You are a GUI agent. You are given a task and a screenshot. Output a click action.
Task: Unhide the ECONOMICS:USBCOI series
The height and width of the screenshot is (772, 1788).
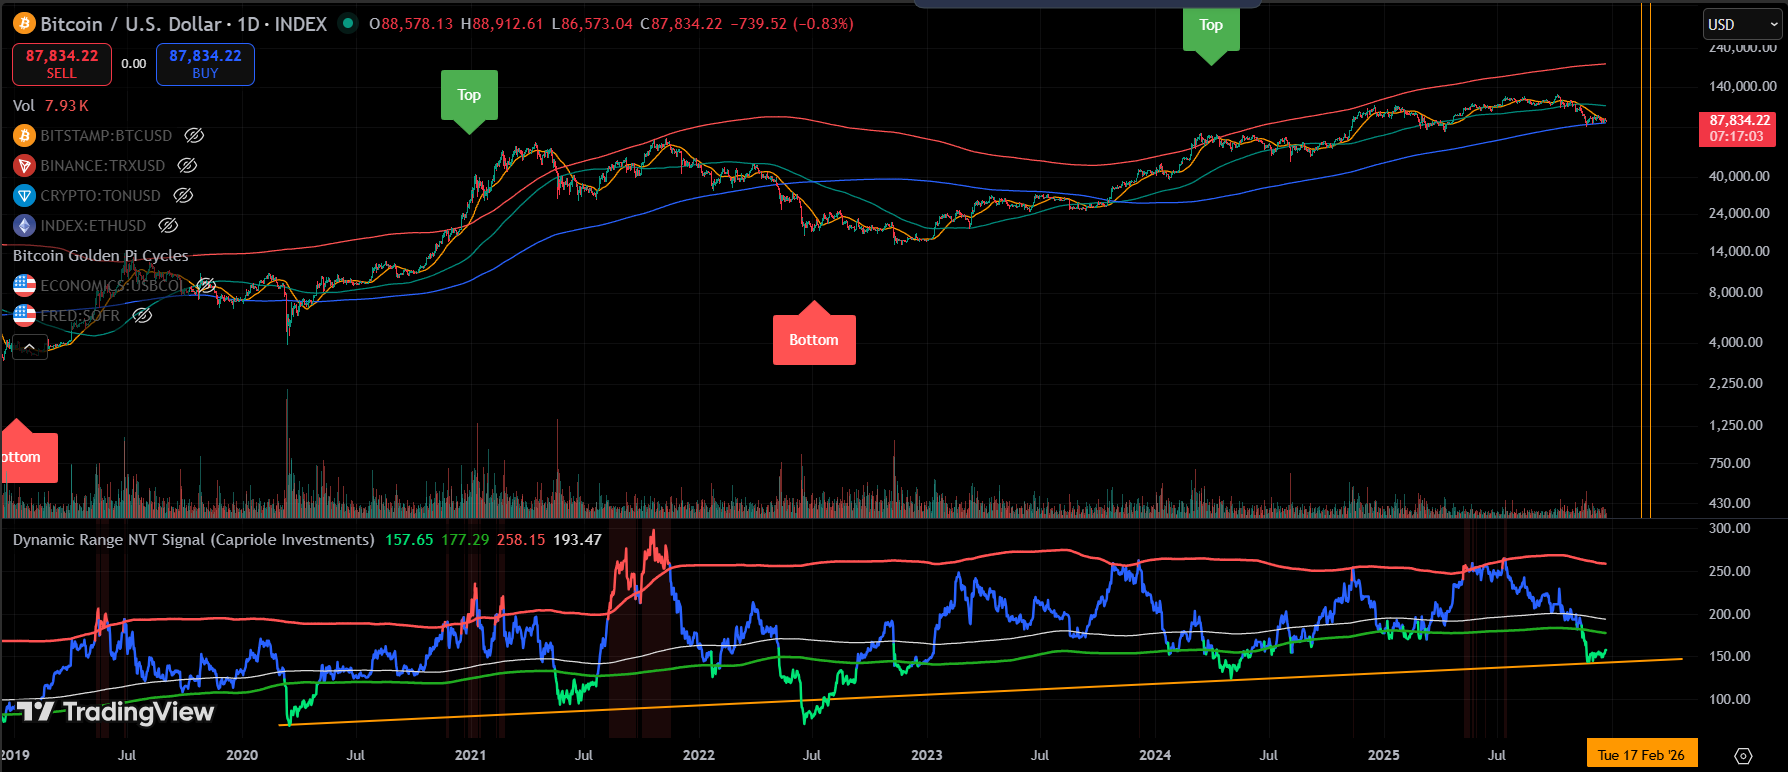(x=205, y=286)
